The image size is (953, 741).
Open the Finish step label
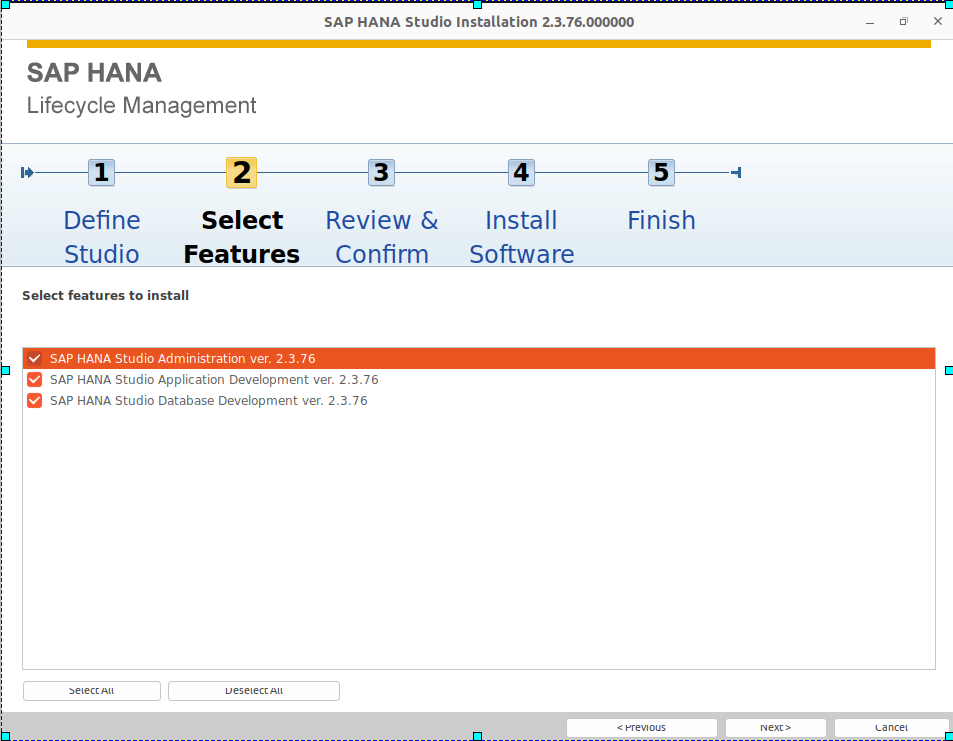661,220
